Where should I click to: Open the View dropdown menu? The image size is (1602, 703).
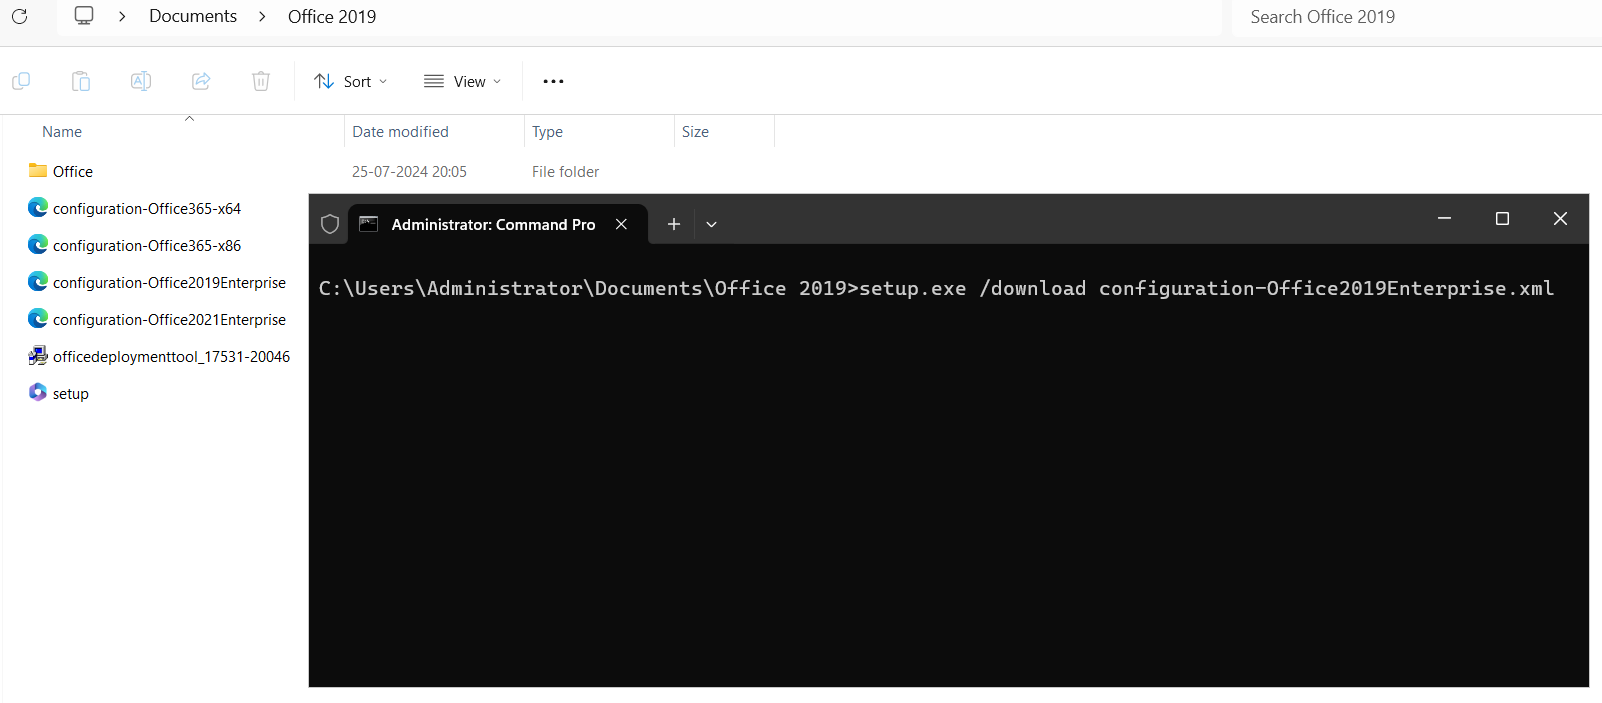(x=463, y=81)
